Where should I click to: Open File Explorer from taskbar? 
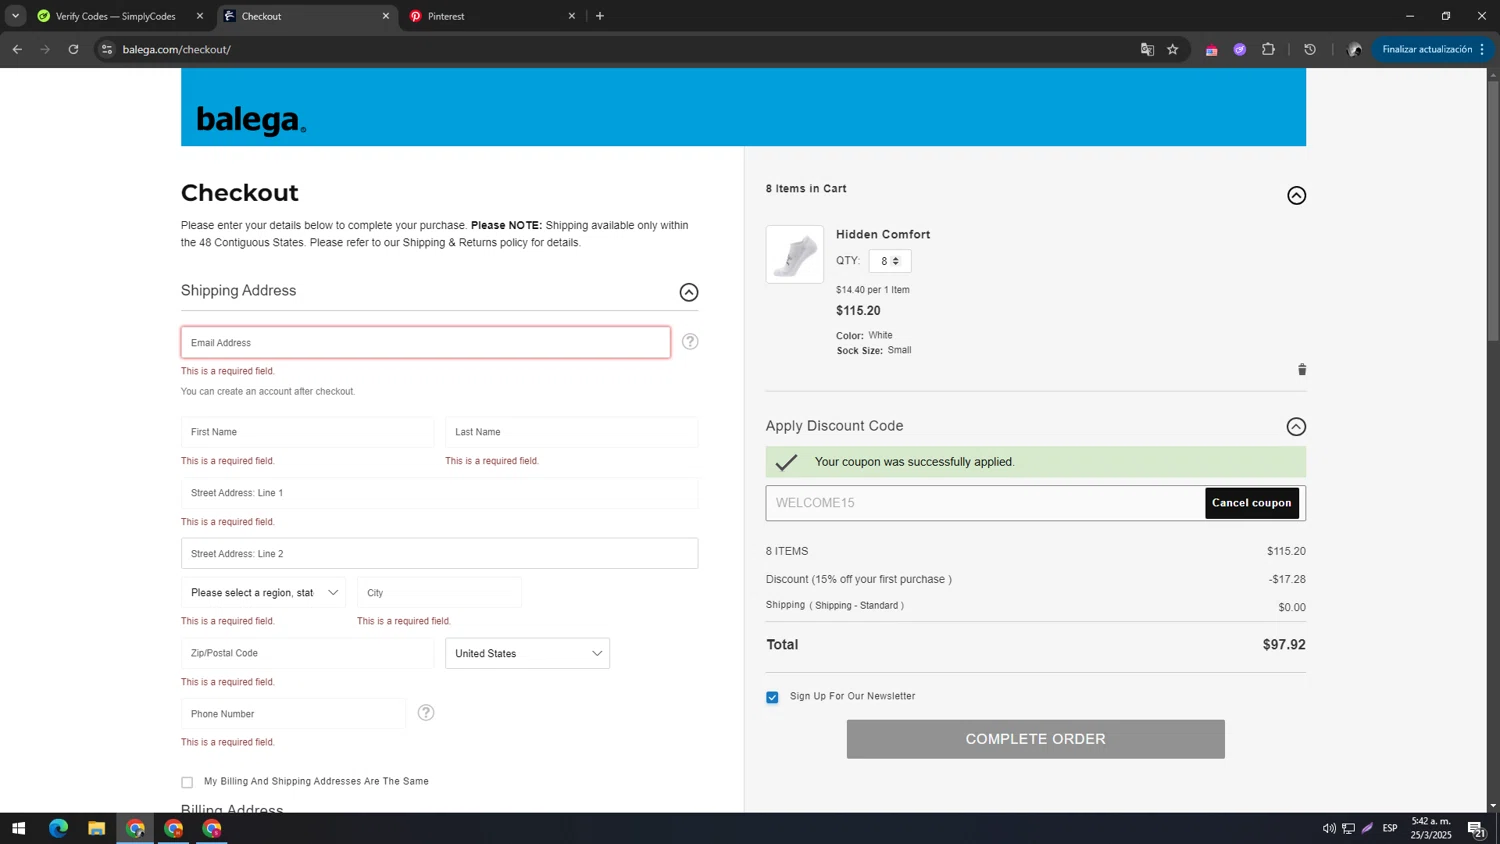tap(96, 828)
